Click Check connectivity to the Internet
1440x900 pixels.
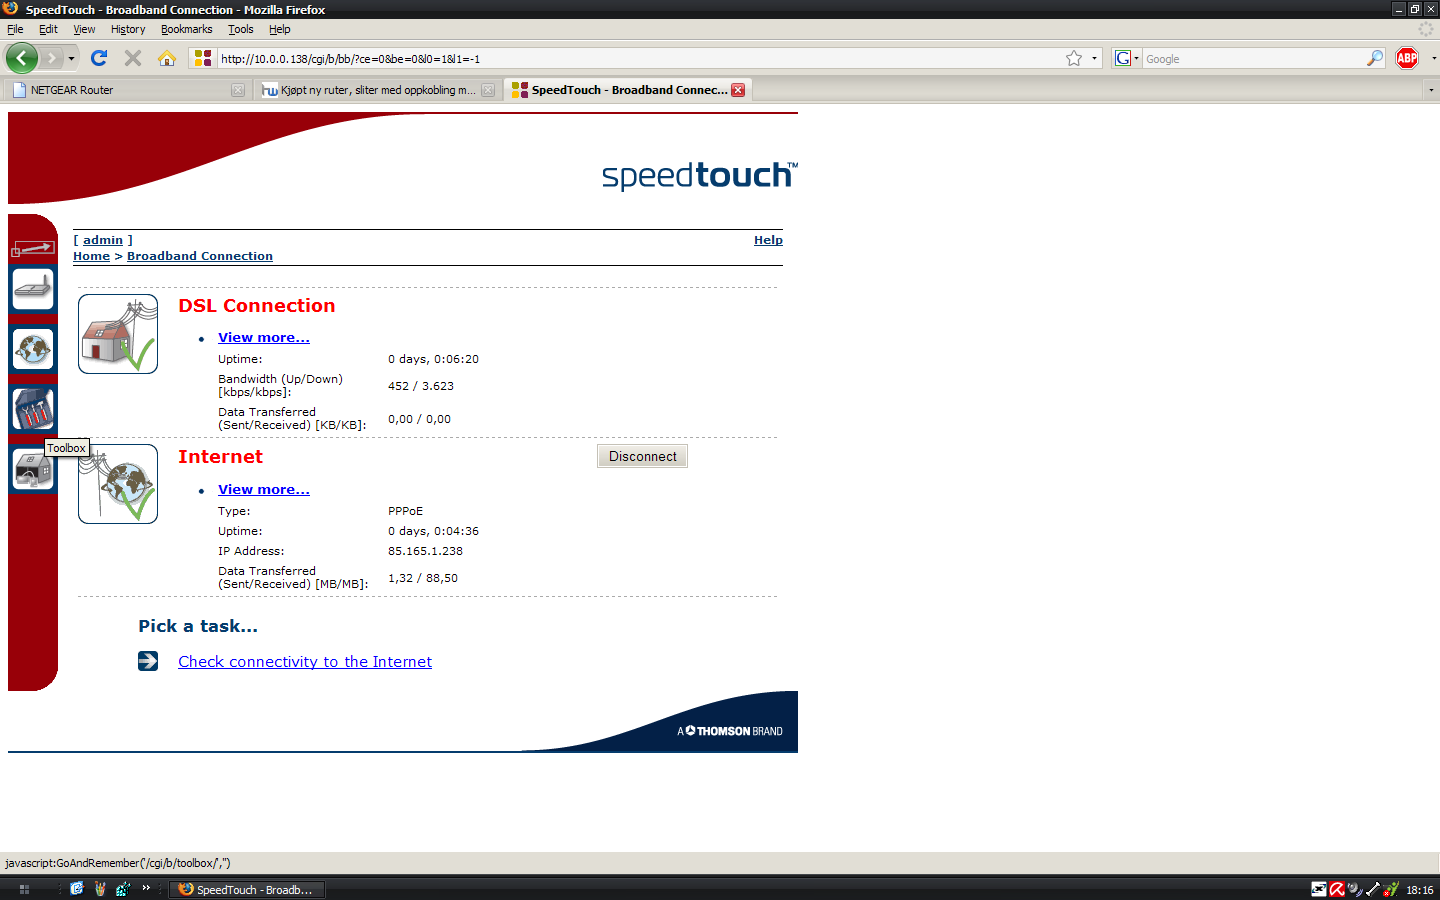point(305,662)
